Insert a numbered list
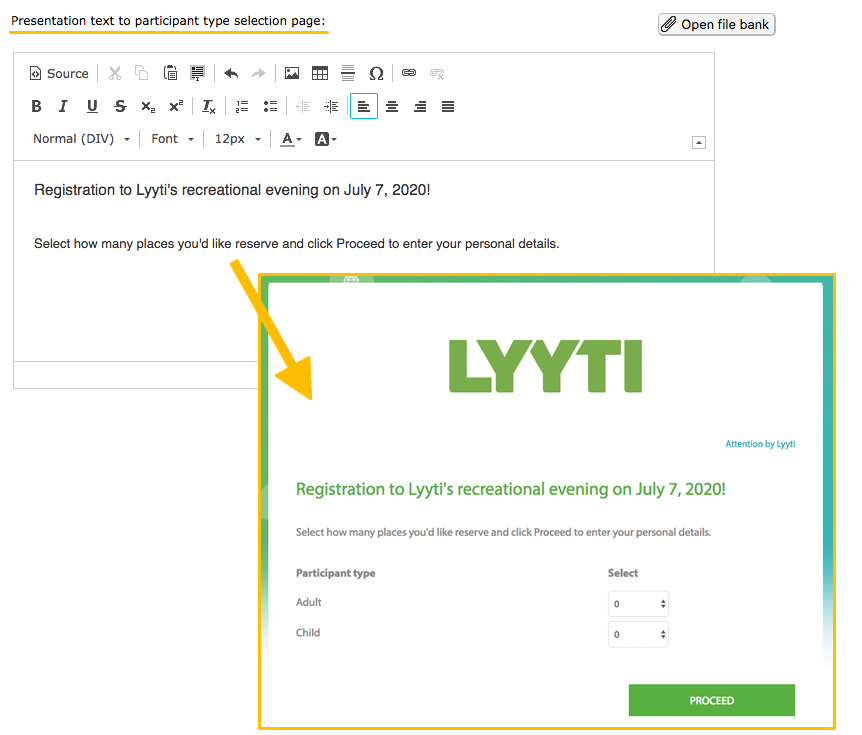Viewport: 862px width, 735px height. 242,106
